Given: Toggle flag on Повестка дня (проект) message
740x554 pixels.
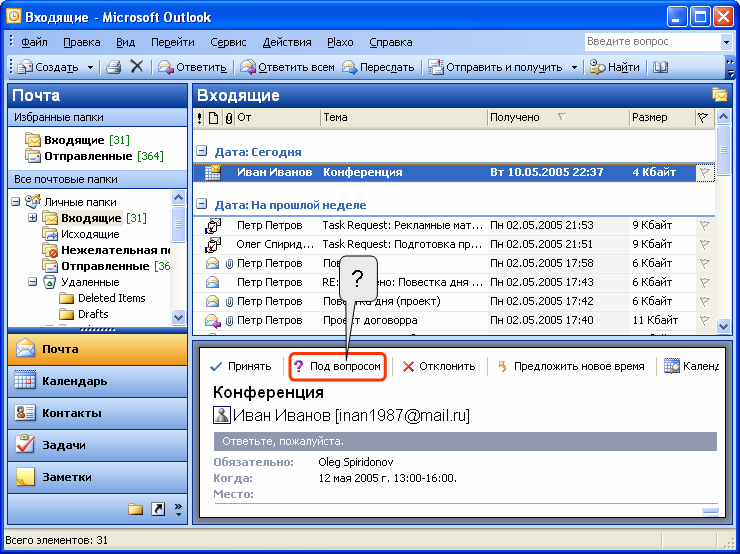Looking at the screenshot, I should [705, 301].
